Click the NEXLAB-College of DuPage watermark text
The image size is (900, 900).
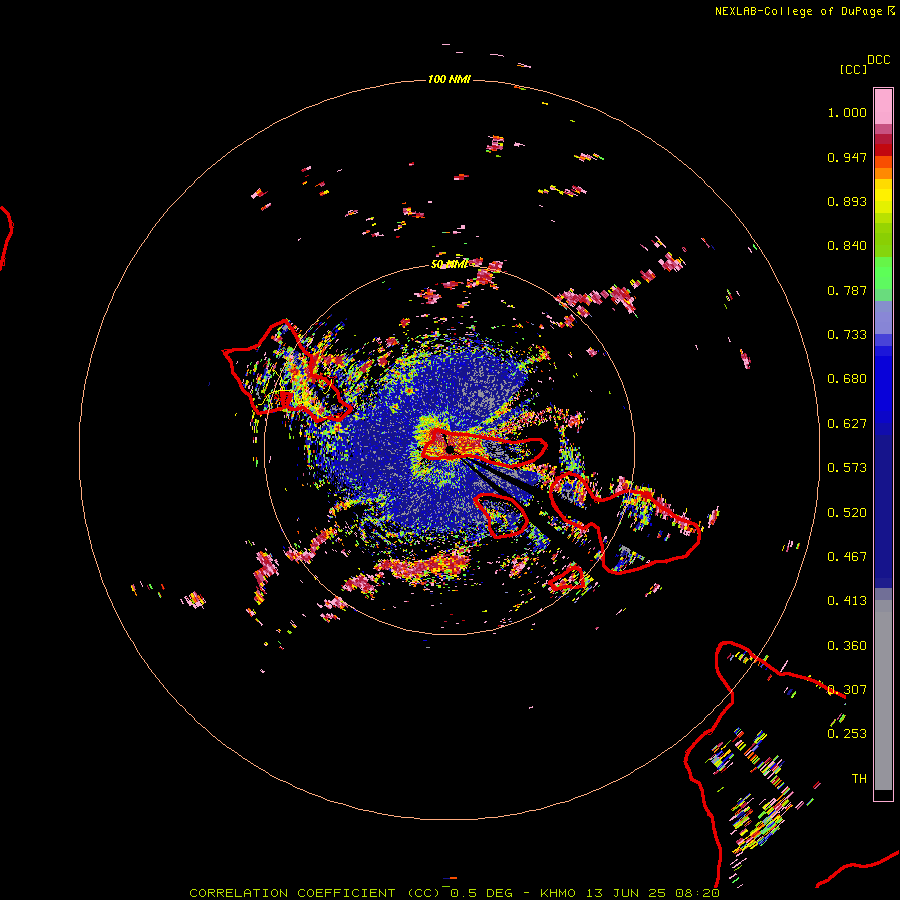click(798, 11)
